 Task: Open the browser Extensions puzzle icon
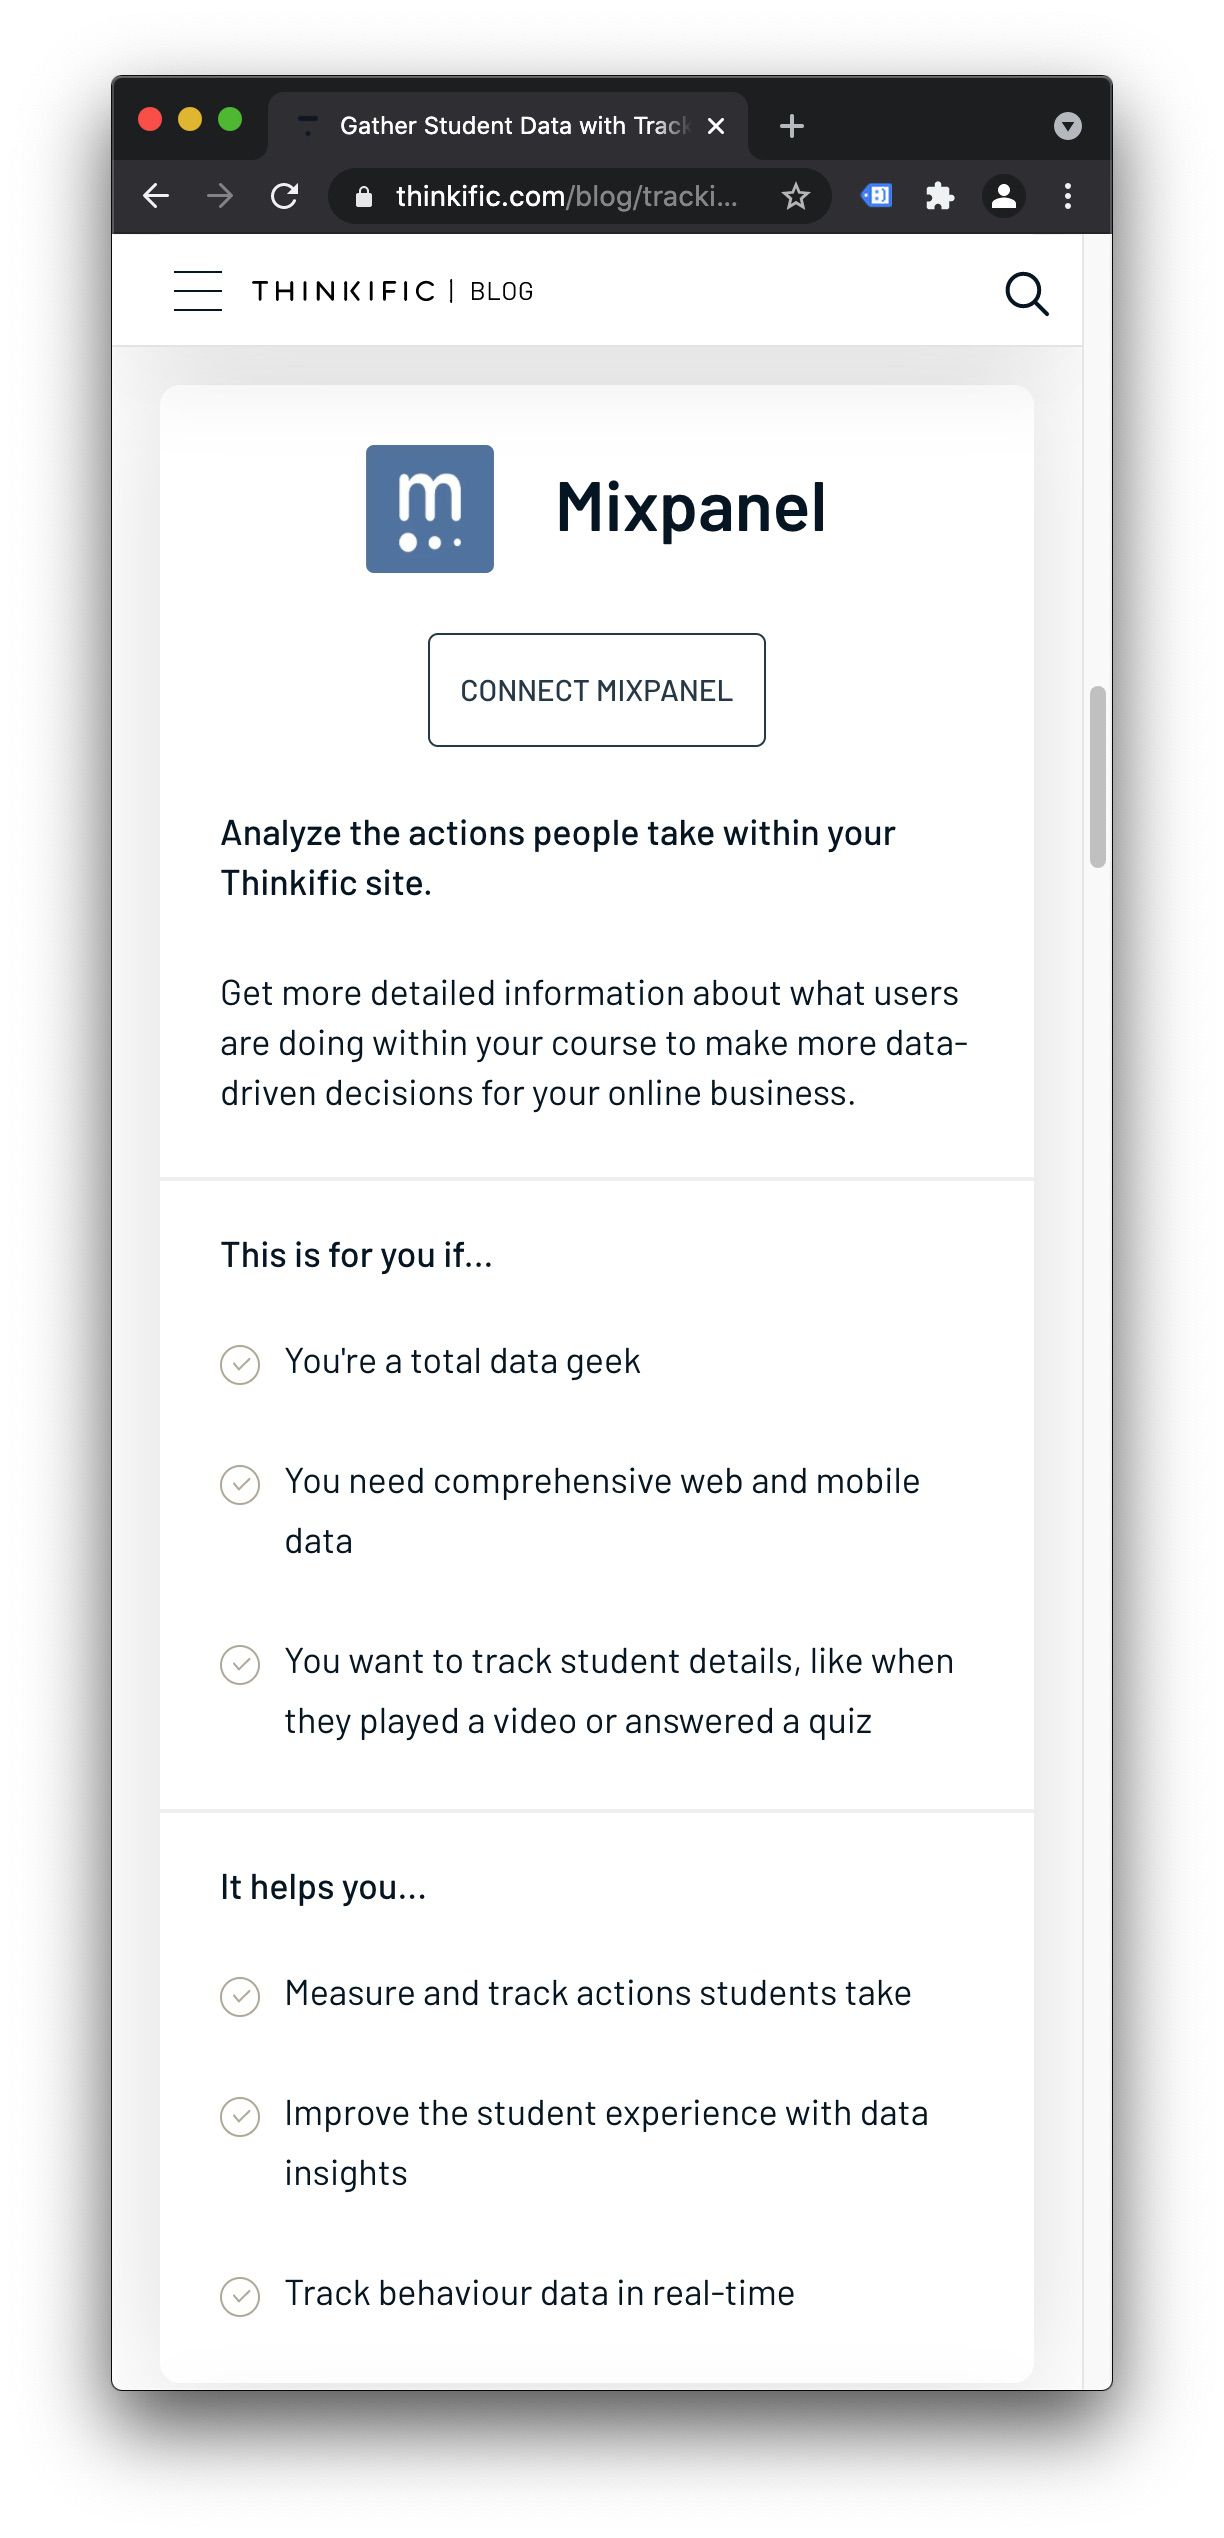coord(939,196)
